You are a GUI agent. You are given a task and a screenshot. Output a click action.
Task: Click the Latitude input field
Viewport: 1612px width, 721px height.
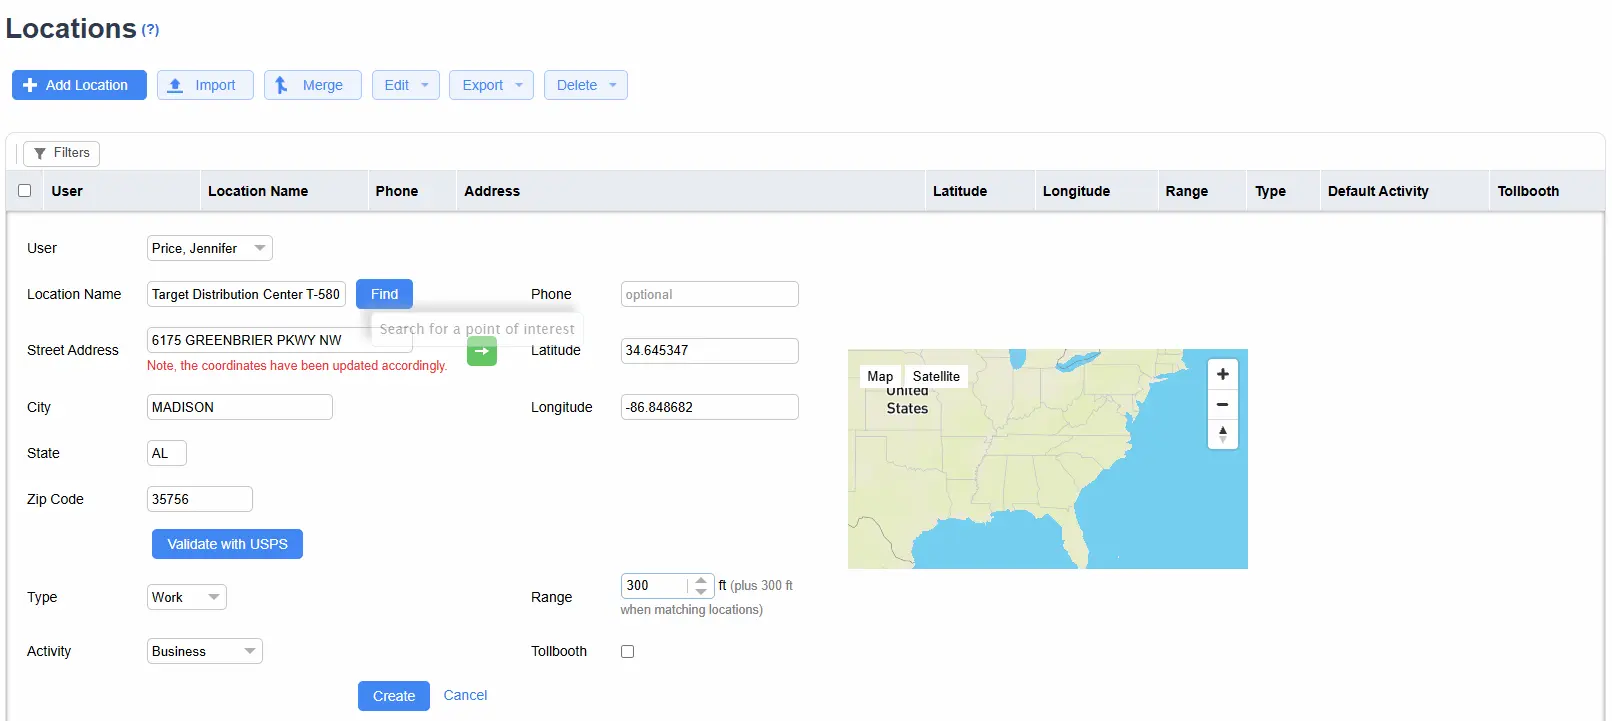click(x=710, y=351)
